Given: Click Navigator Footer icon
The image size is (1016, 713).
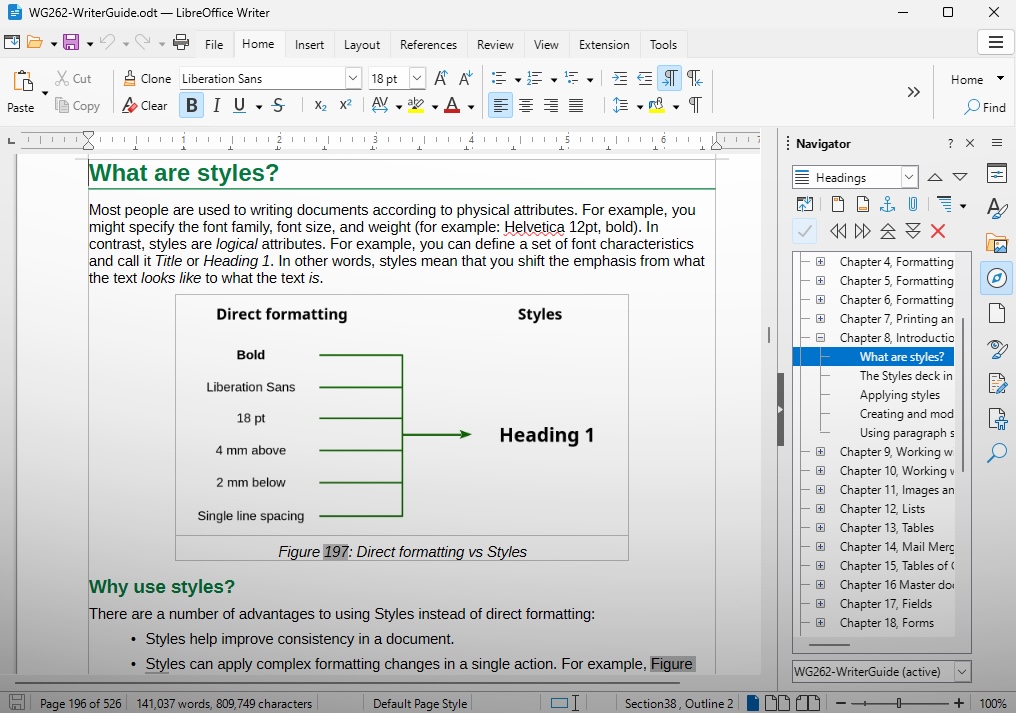Looking at the screenshot, I should [x=862, y=205].
